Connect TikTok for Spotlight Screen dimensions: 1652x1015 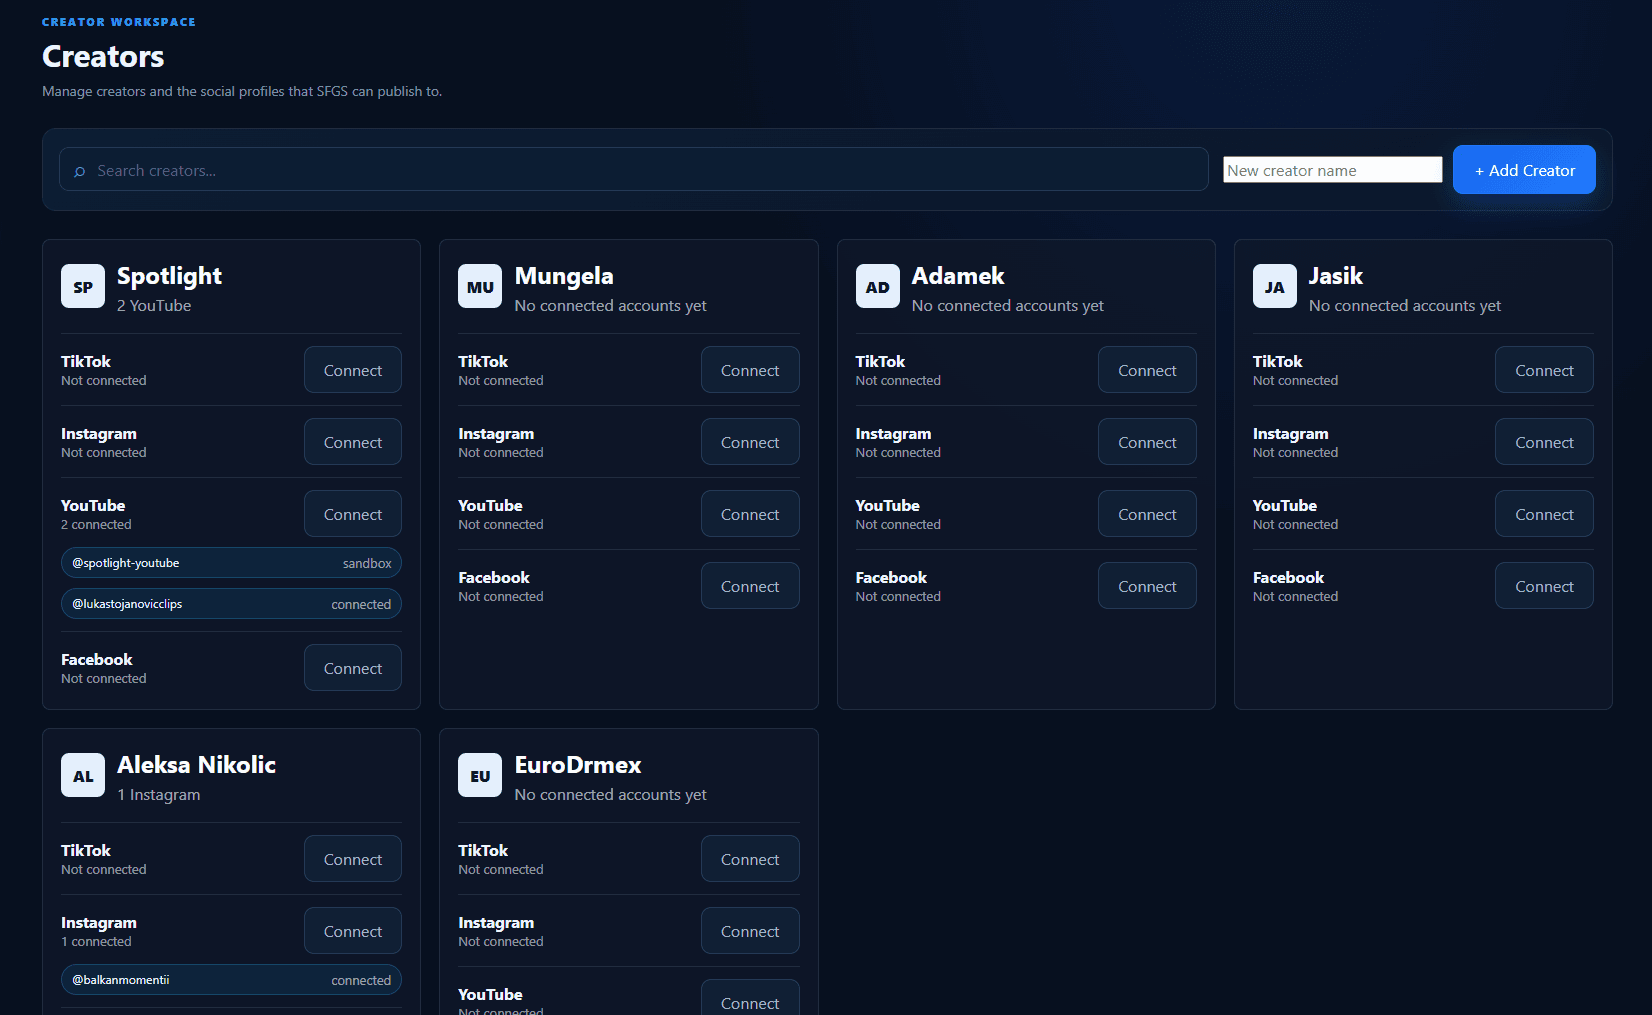353,370
